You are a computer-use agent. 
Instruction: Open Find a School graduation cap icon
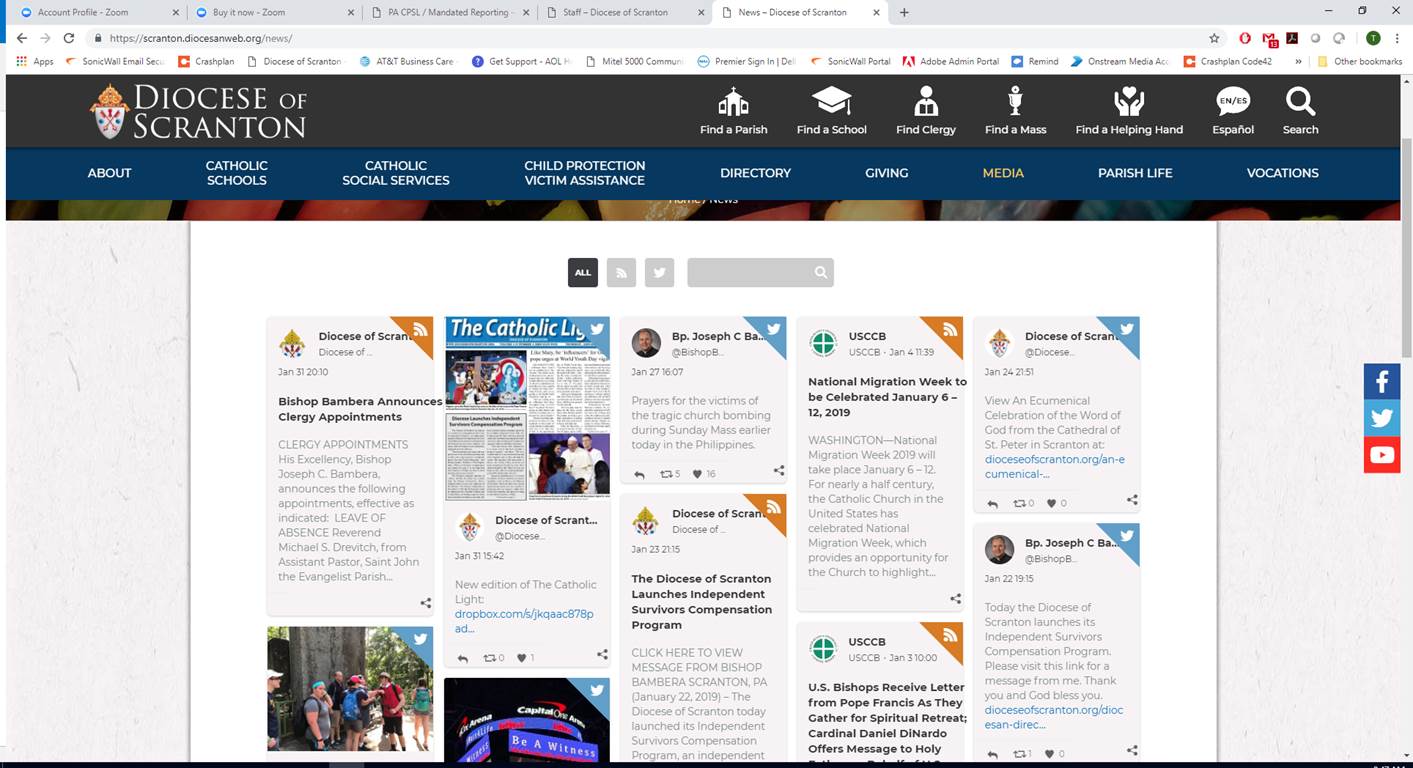pyautogui.click(x=831, y=102)
